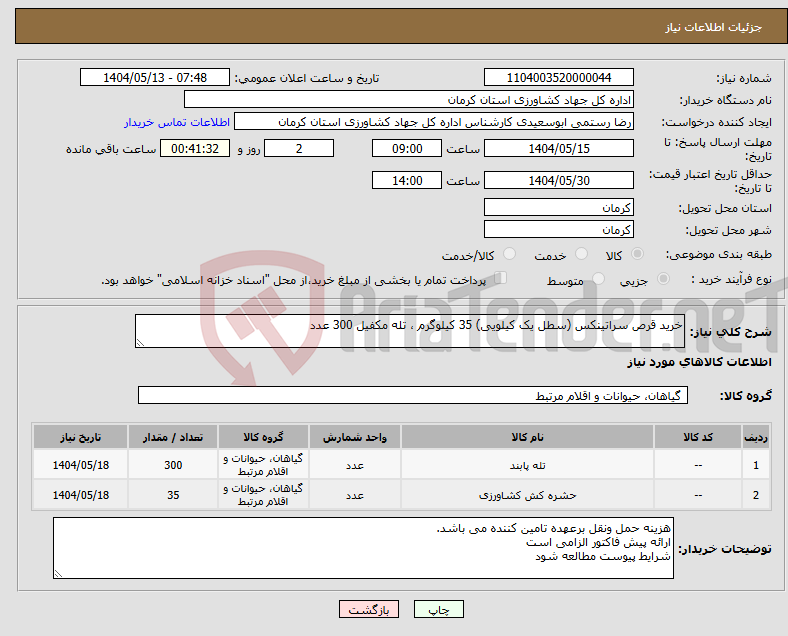Click the تله پابند item name cell
Viewport: 788px width, 636px height.
(x=527, y=465)
